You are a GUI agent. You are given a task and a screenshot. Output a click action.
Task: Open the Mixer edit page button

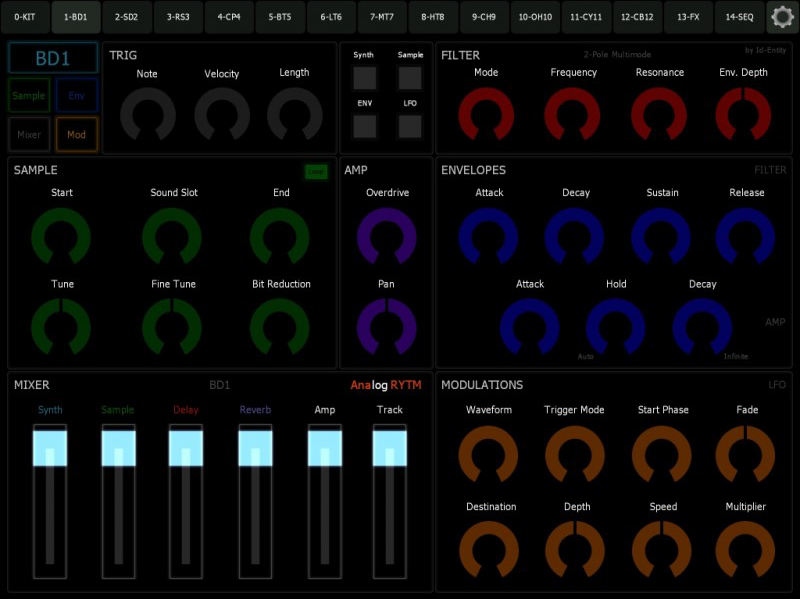coord(29,134)
